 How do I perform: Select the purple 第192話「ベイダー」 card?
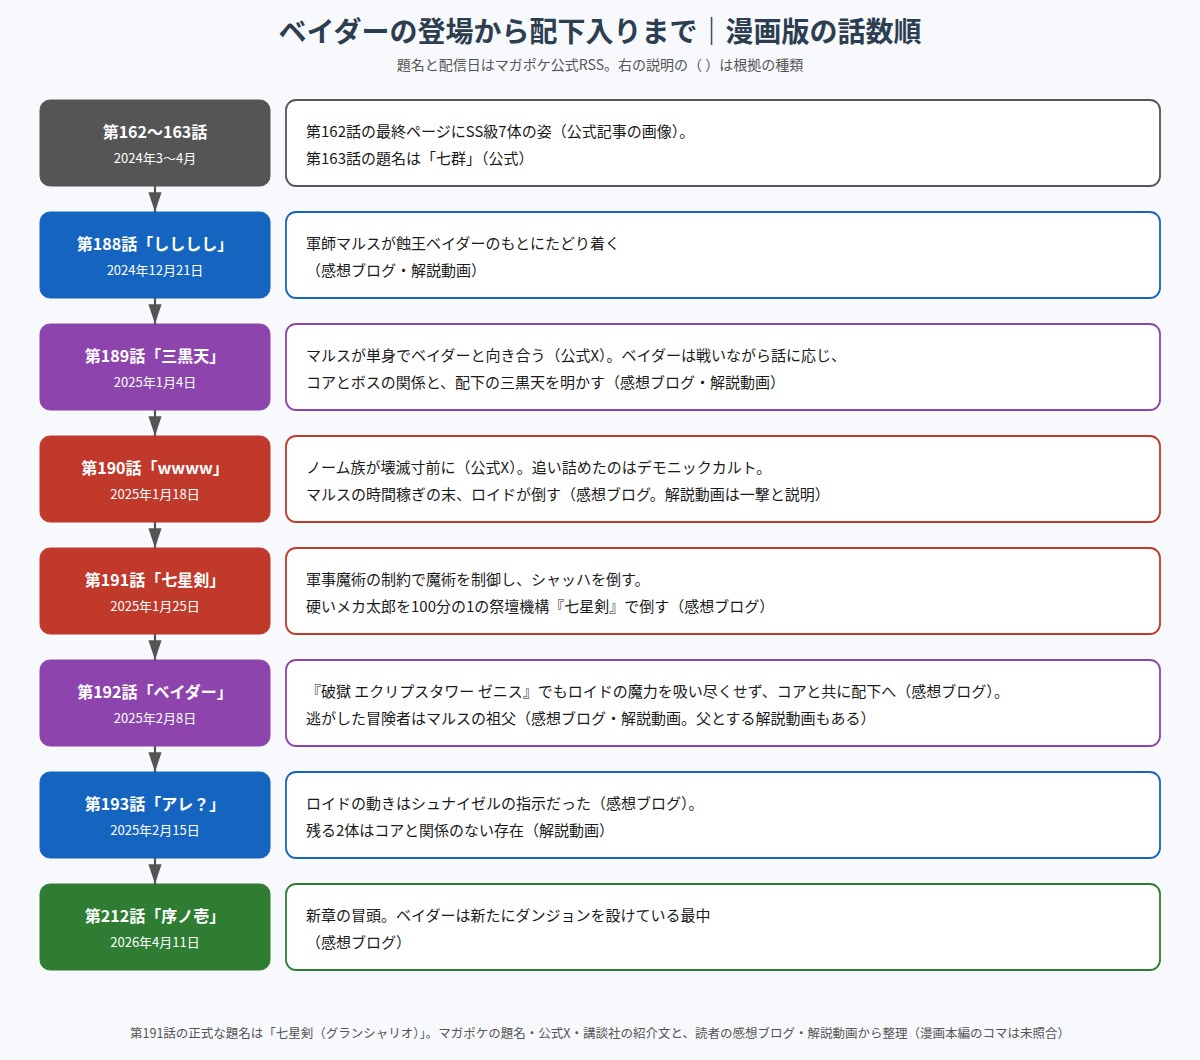coord(155,703)
